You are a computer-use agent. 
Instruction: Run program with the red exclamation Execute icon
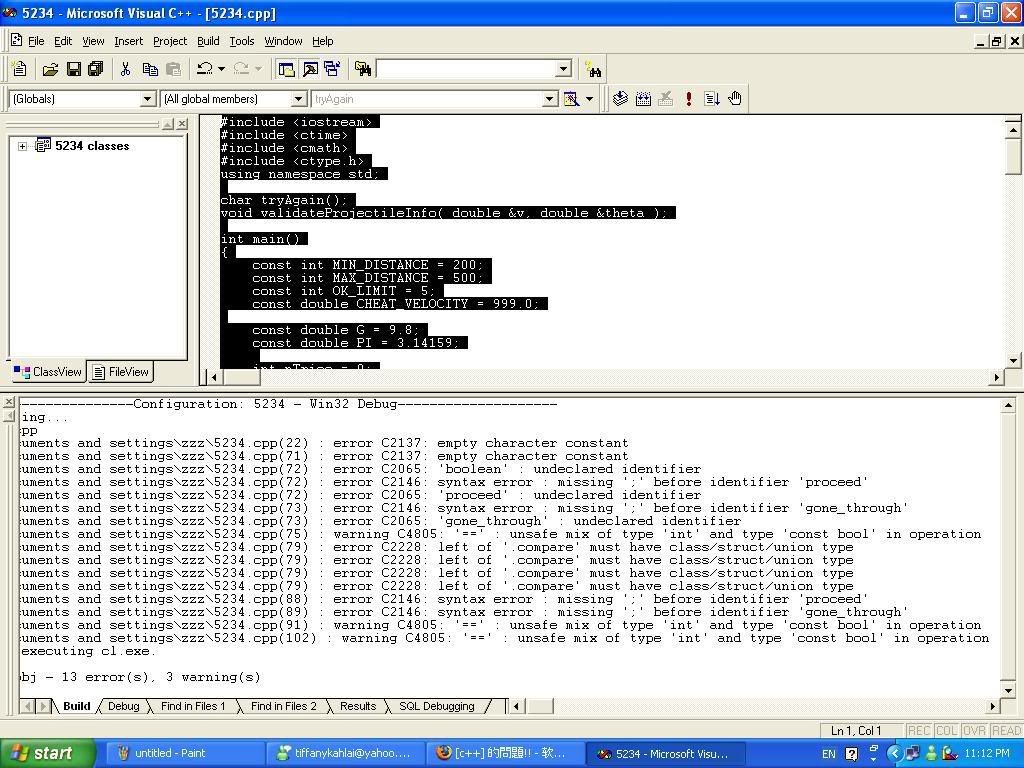(x=689, y=98)
